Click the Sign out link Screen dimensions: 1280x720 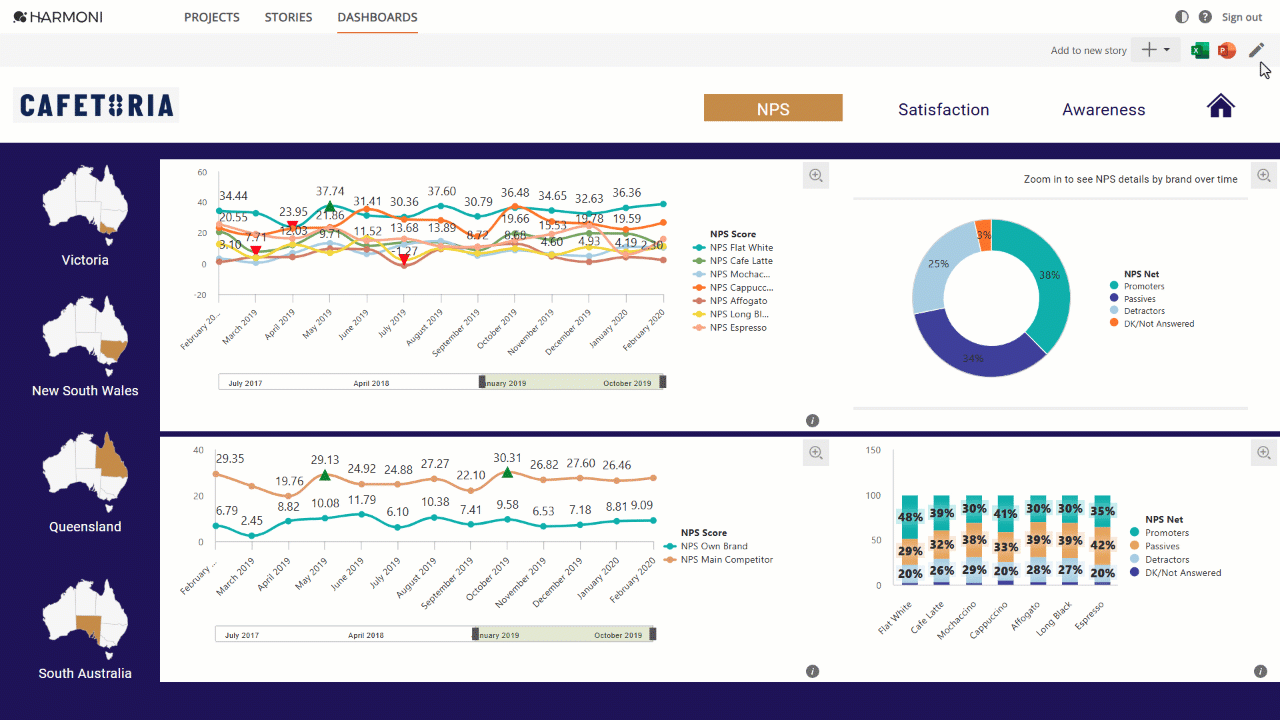(x=1242, y=17)
